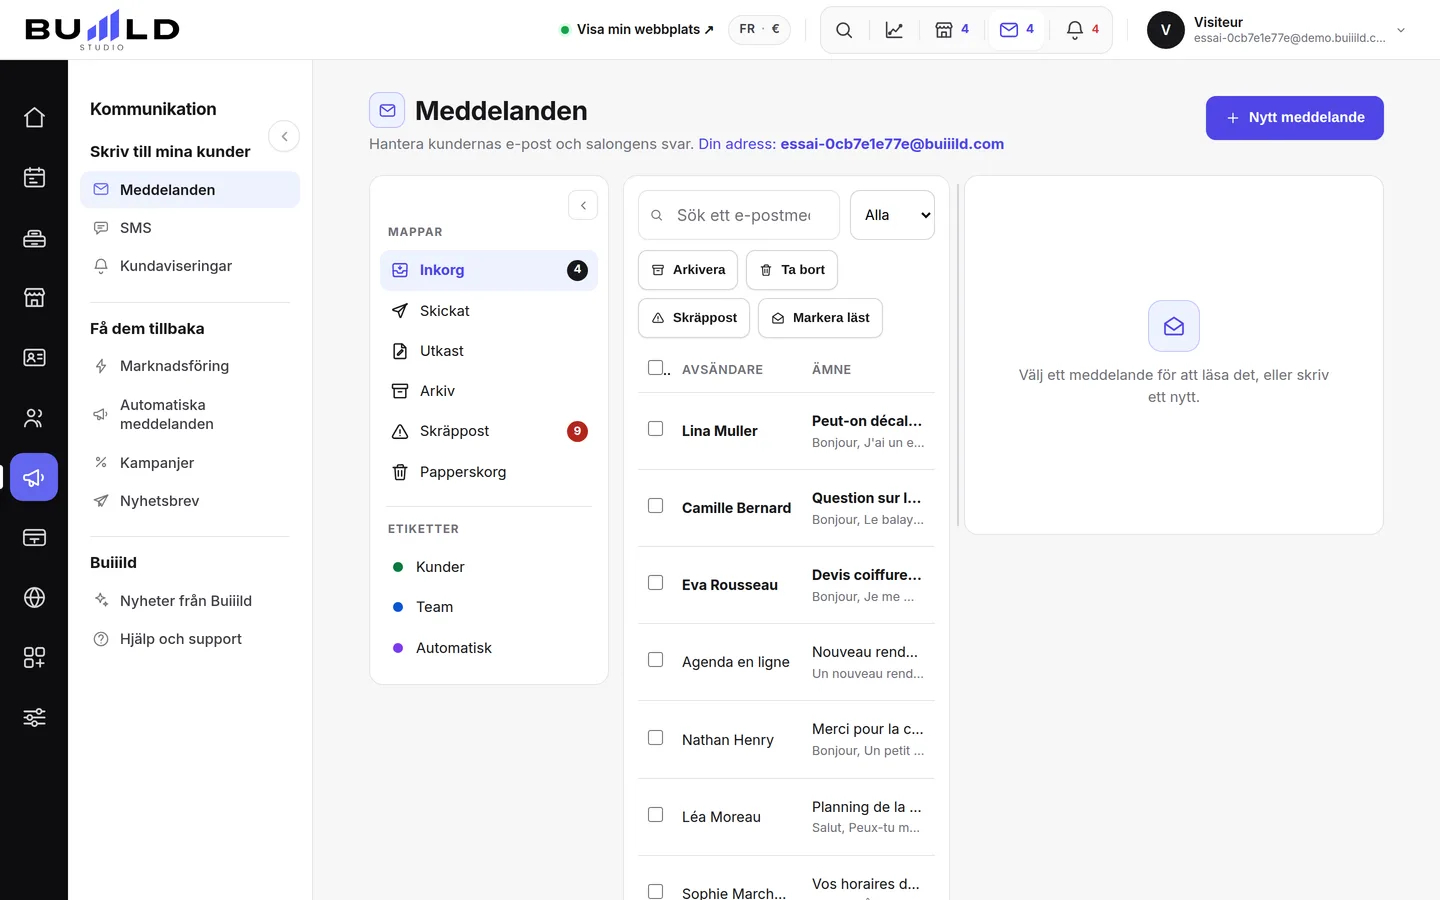This screenshot has height=900, width=1440.
Task: Open the statistics chart icon in top bar
Action: pyautogui.click(x=894, y=30)
